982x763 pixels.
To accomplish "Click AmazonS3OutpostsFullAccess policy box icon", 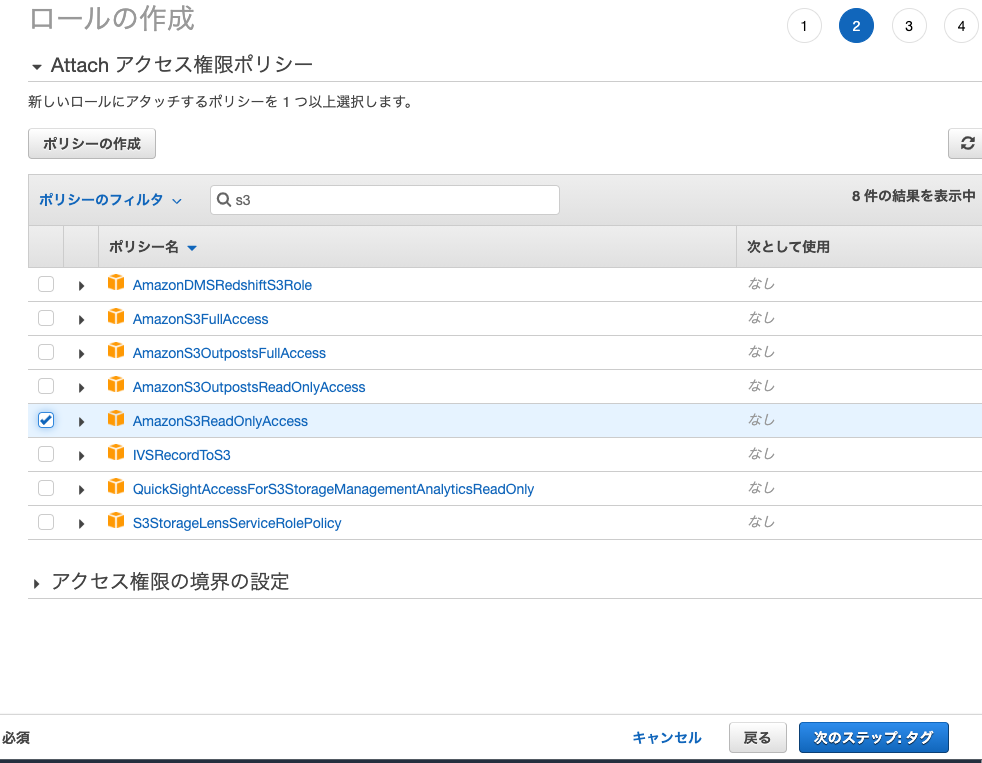I will pos(116,351).
